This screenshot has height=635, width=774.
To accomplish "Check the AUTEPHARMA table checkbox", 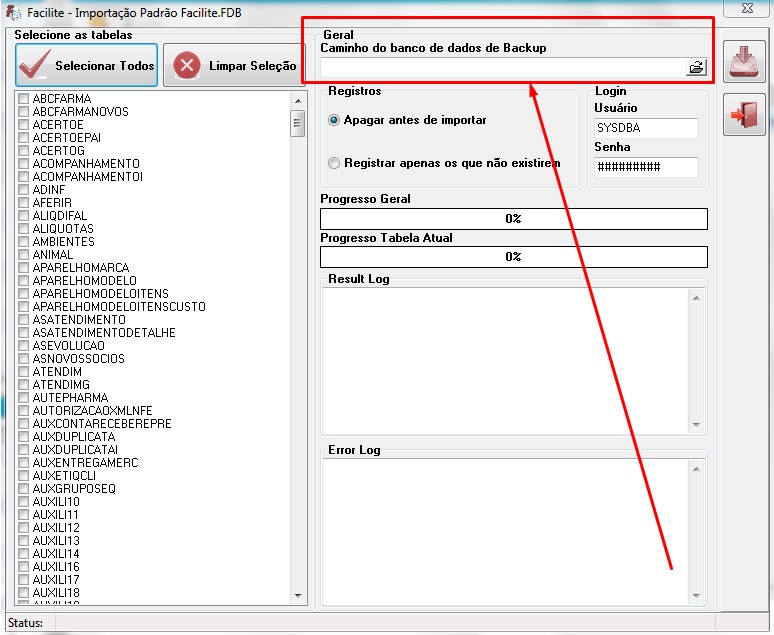I will tap(23, 397).
